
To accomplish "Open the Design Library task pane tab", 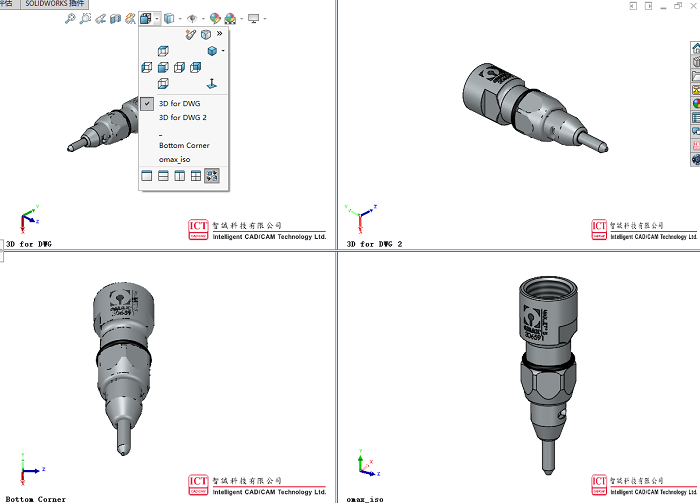I will point(696,62).
